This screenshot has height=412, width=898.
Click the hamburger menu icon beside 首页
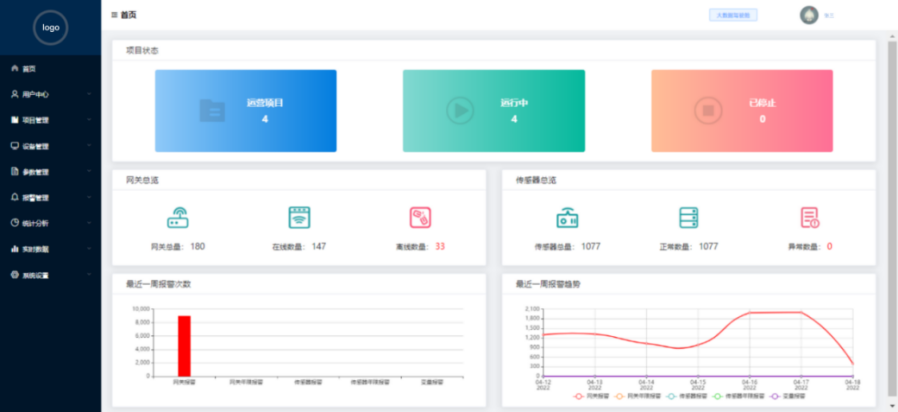pos(114,15)
